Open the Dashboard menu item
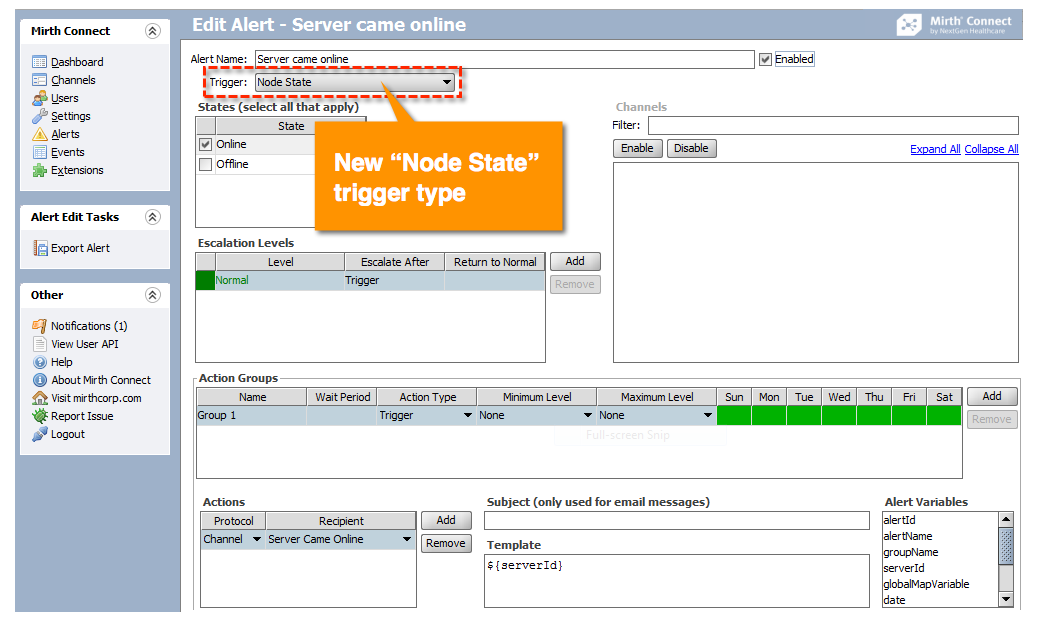The width and height of the screenshot is (1037, 627). coord(77,62)
